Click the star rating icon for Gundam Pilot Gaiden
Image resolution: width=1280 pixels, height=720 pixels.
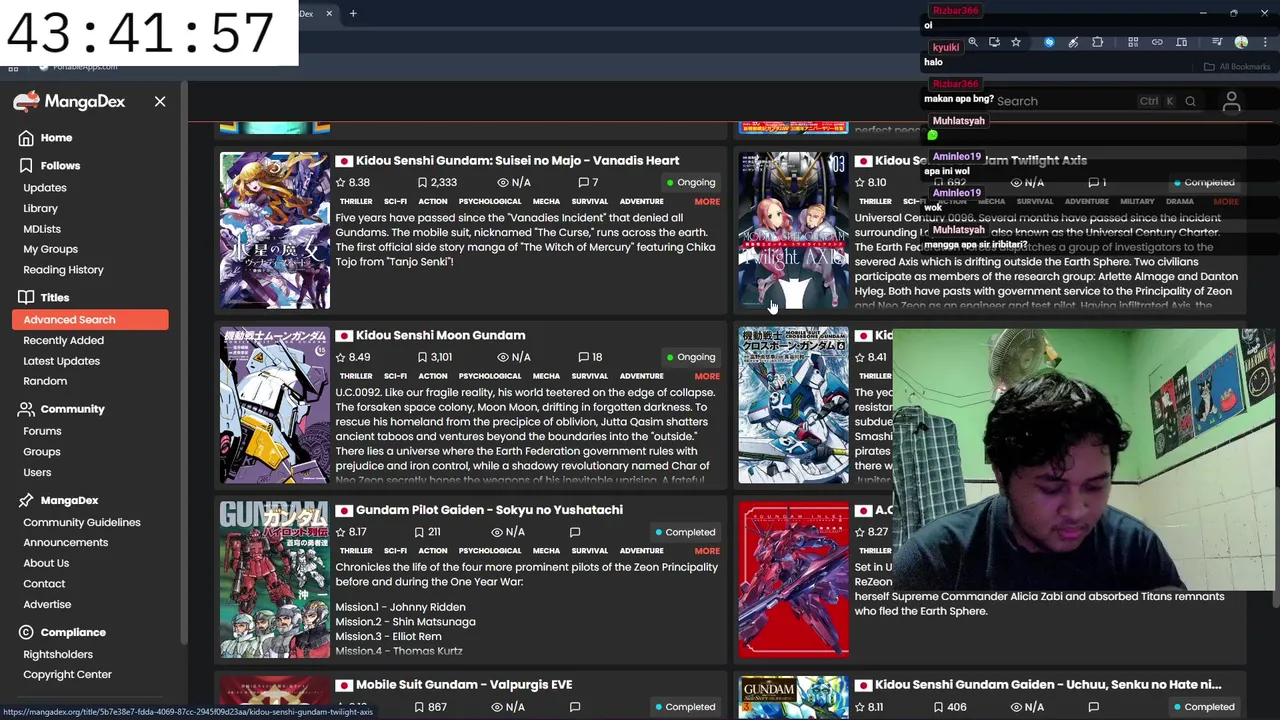click(341, 532)
